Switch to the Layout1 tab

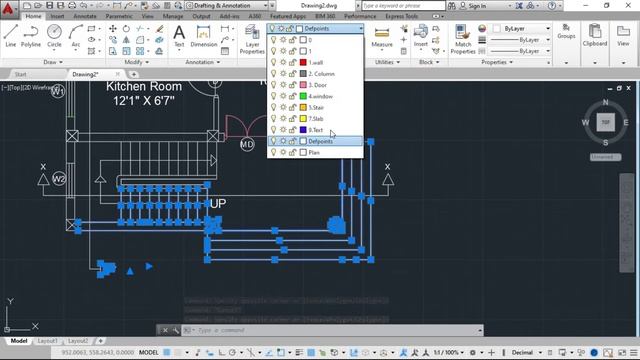[x=47, y=341]
